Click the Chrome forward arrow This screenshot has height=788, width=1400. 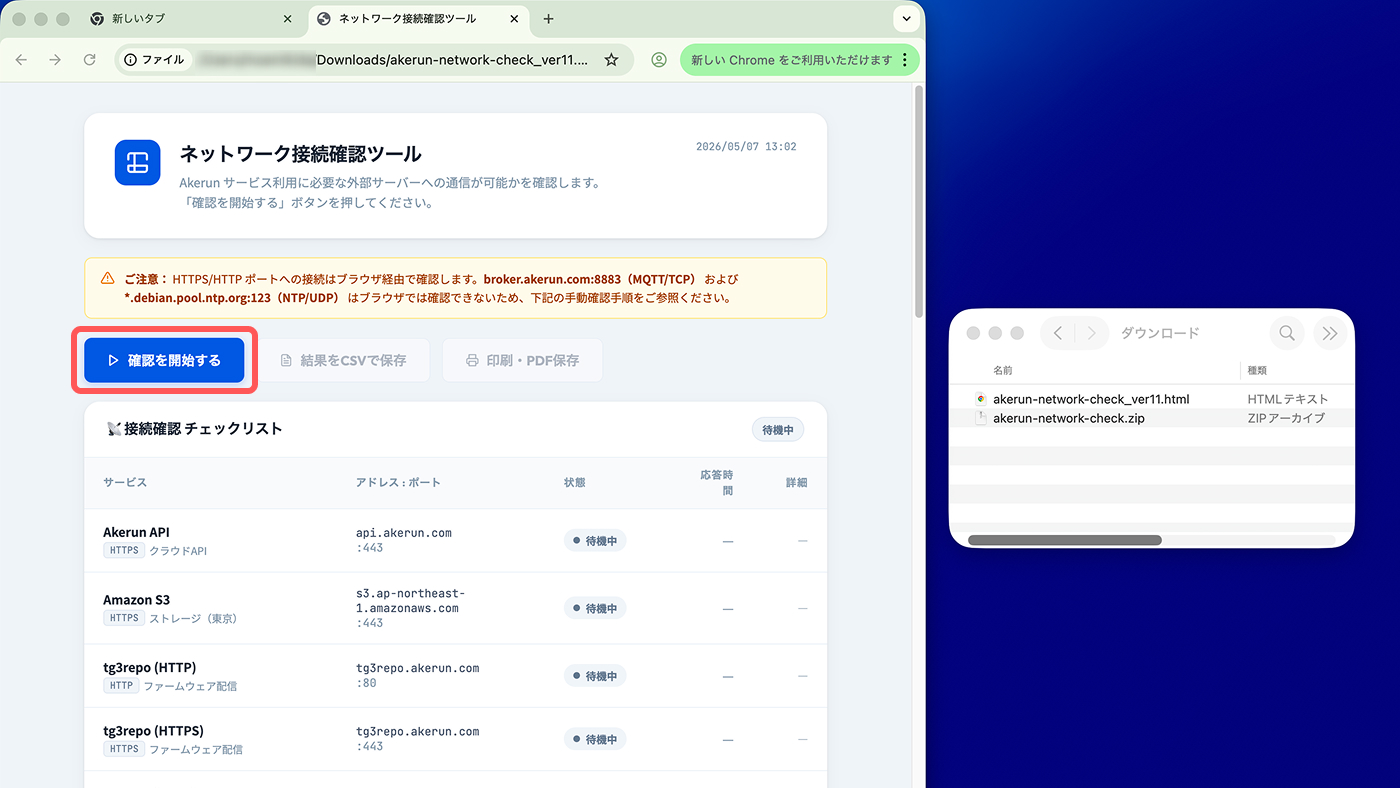[x=55, y=60]
